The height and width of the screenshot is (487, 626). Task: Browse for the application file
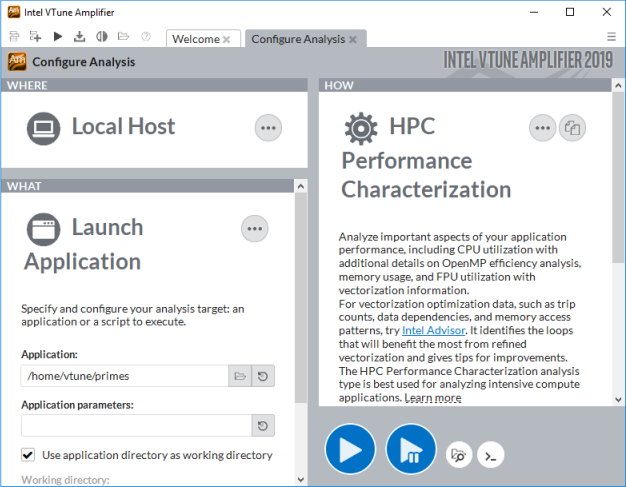(x=239, y=376)
